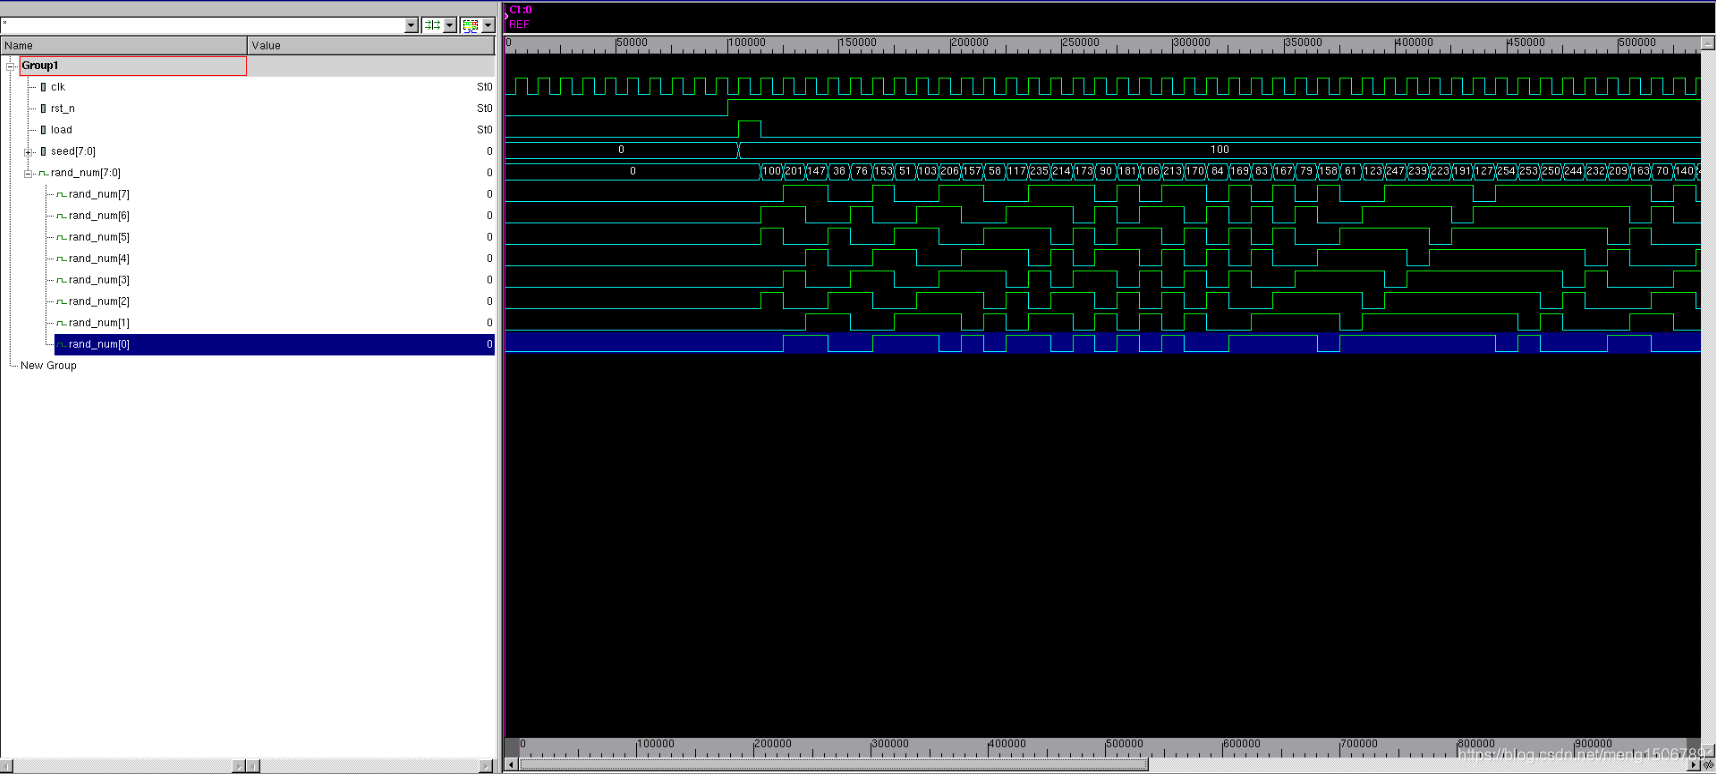The image size is (1716, 774).
Task: Click the New Group entry
Action: (48, 365)
